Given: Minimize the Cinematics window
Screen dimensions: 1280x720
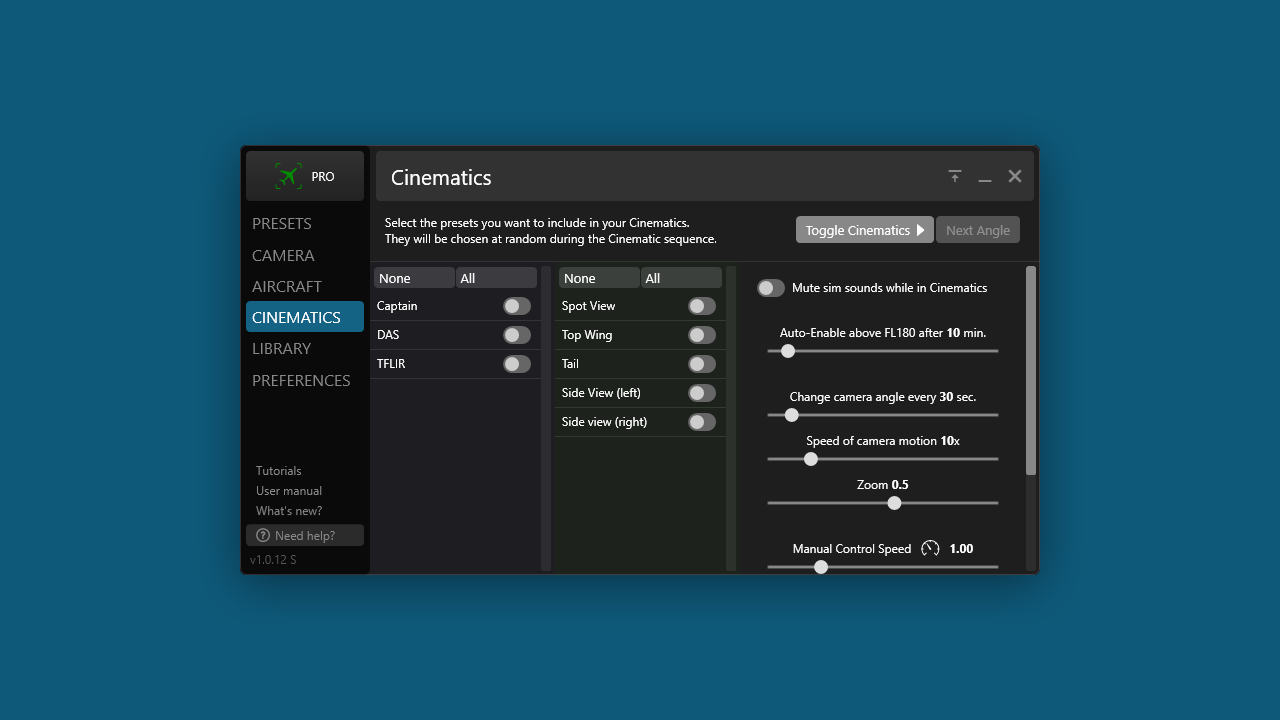Looking at the screenshot, I should (985, 177).
